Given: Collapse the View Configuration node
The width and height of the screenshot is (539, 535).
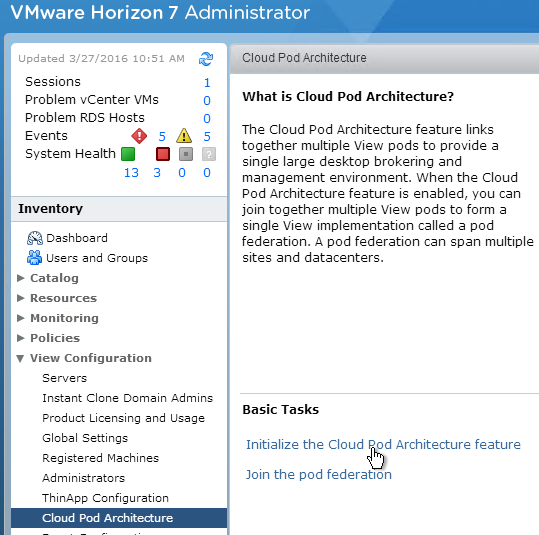Looking at the screenshot, I should tap(20, 358).
